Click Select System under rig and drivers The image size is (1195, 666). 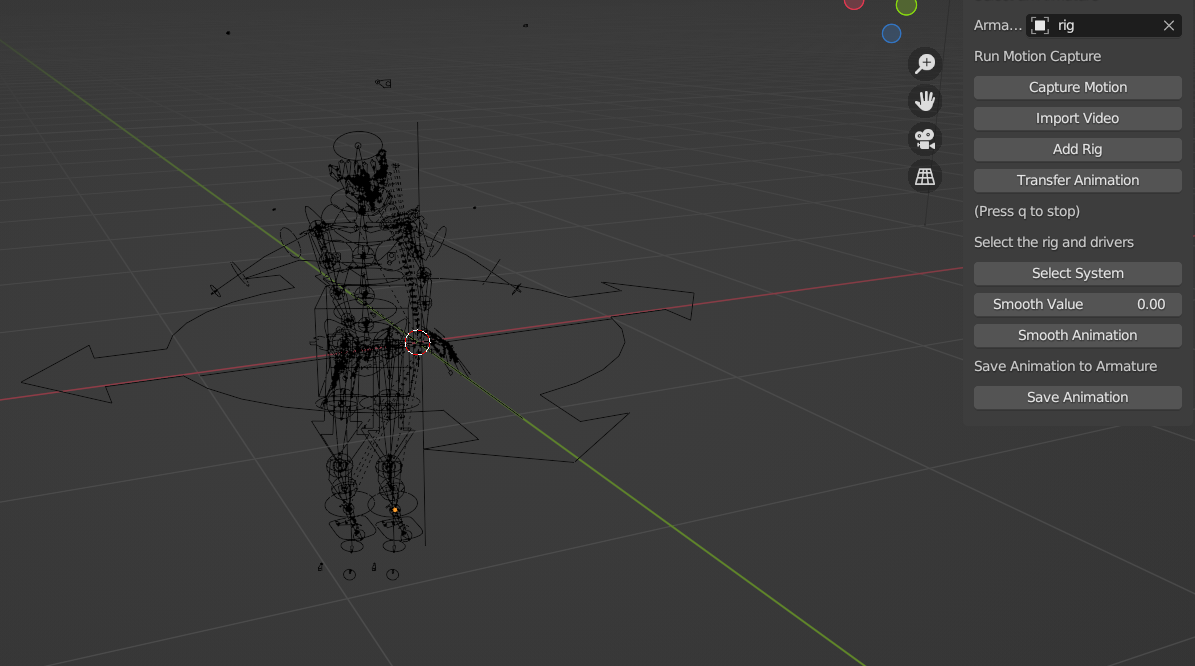pyautogui.click(x=1077, y=273)
